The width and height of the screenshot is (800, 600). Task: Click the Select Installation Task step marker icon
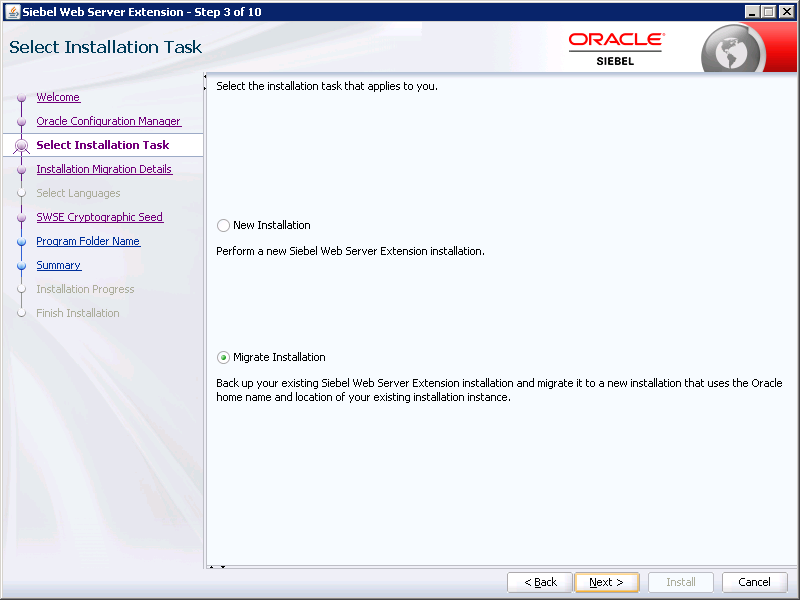pos(21,146)
